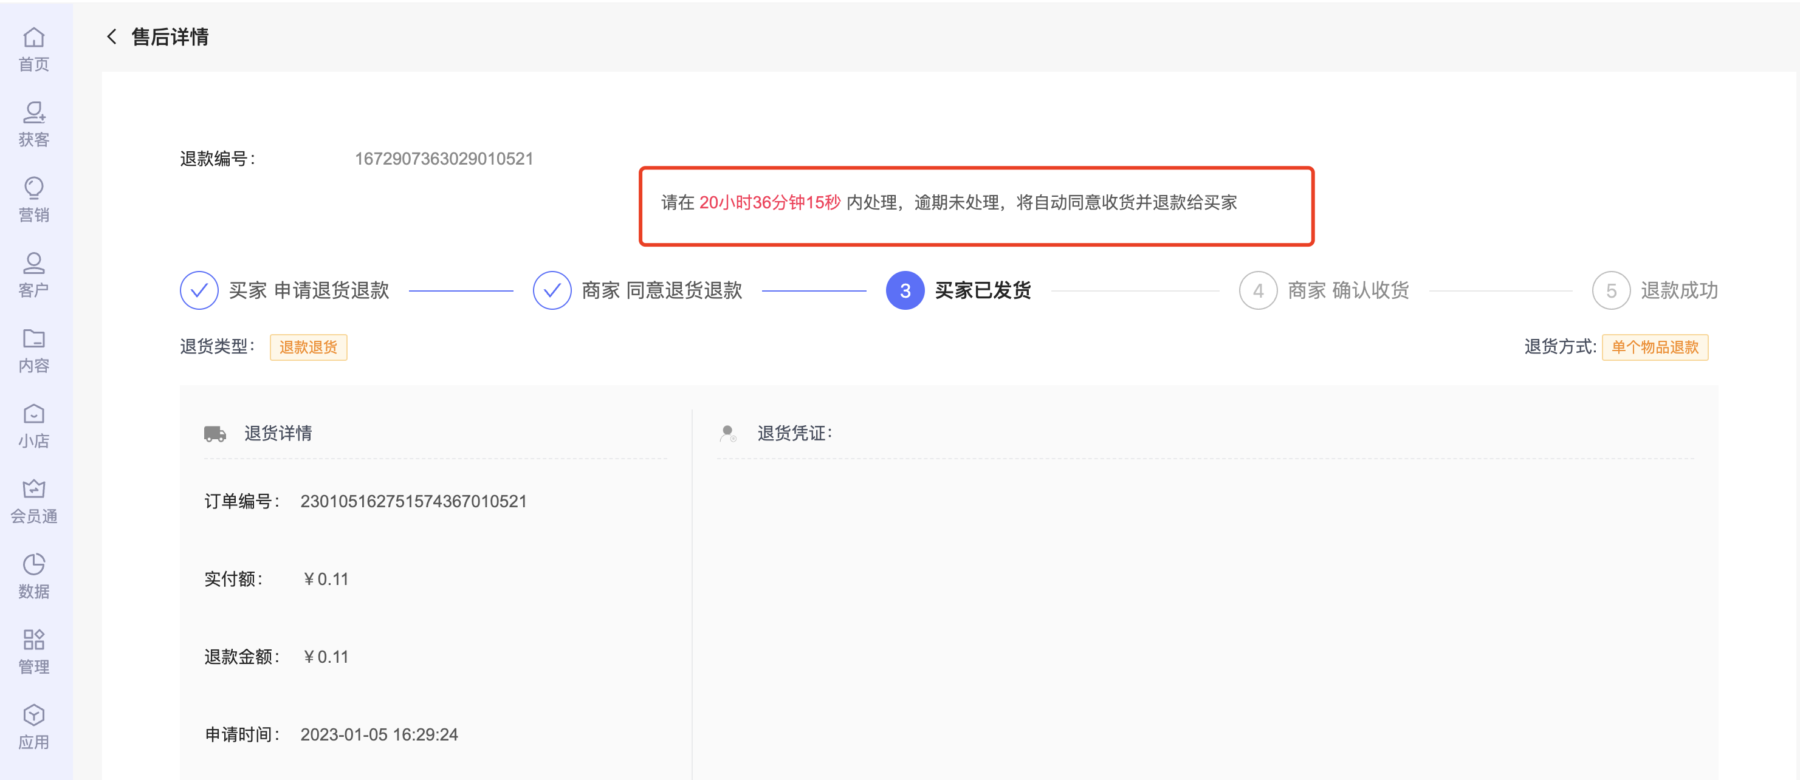Click the back arrow beside 售后详情

point(112,37)
